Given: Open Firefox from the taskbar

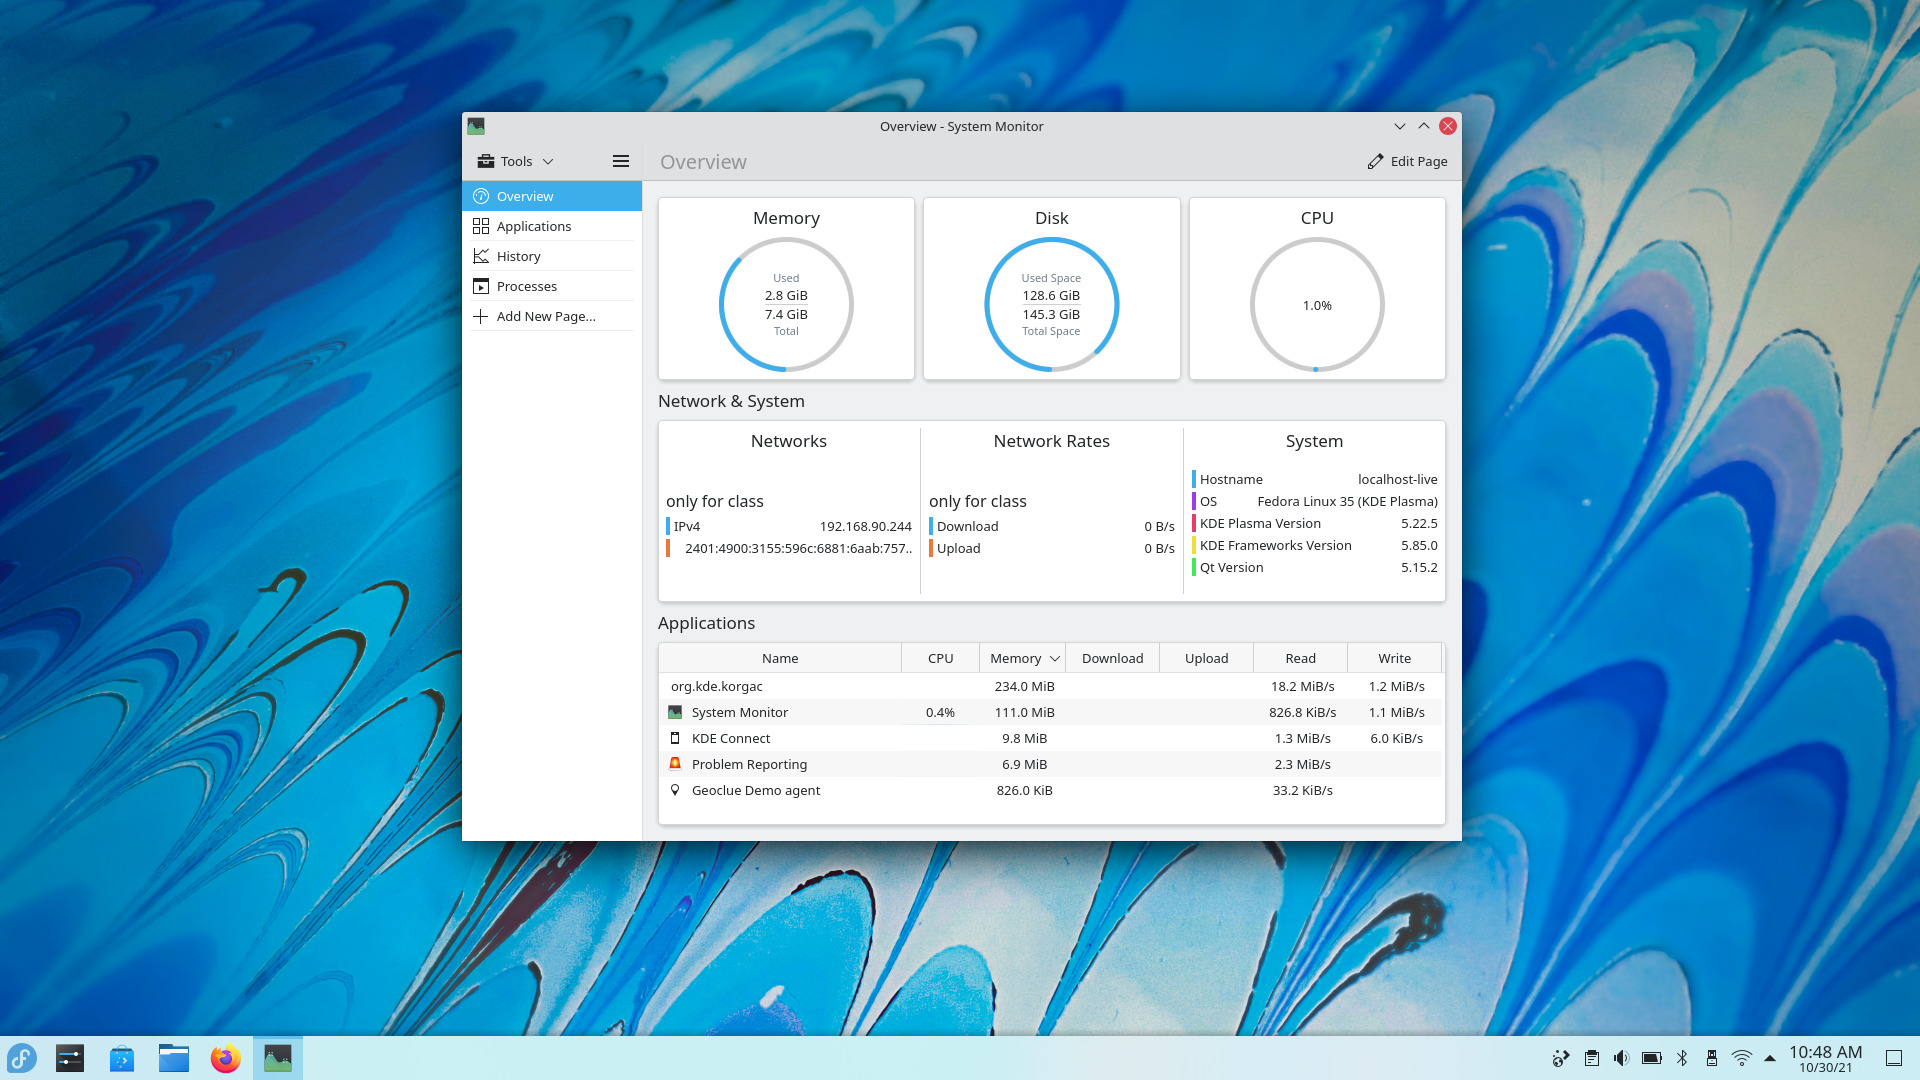Looking at the screenshot, I should (225, 1057).
